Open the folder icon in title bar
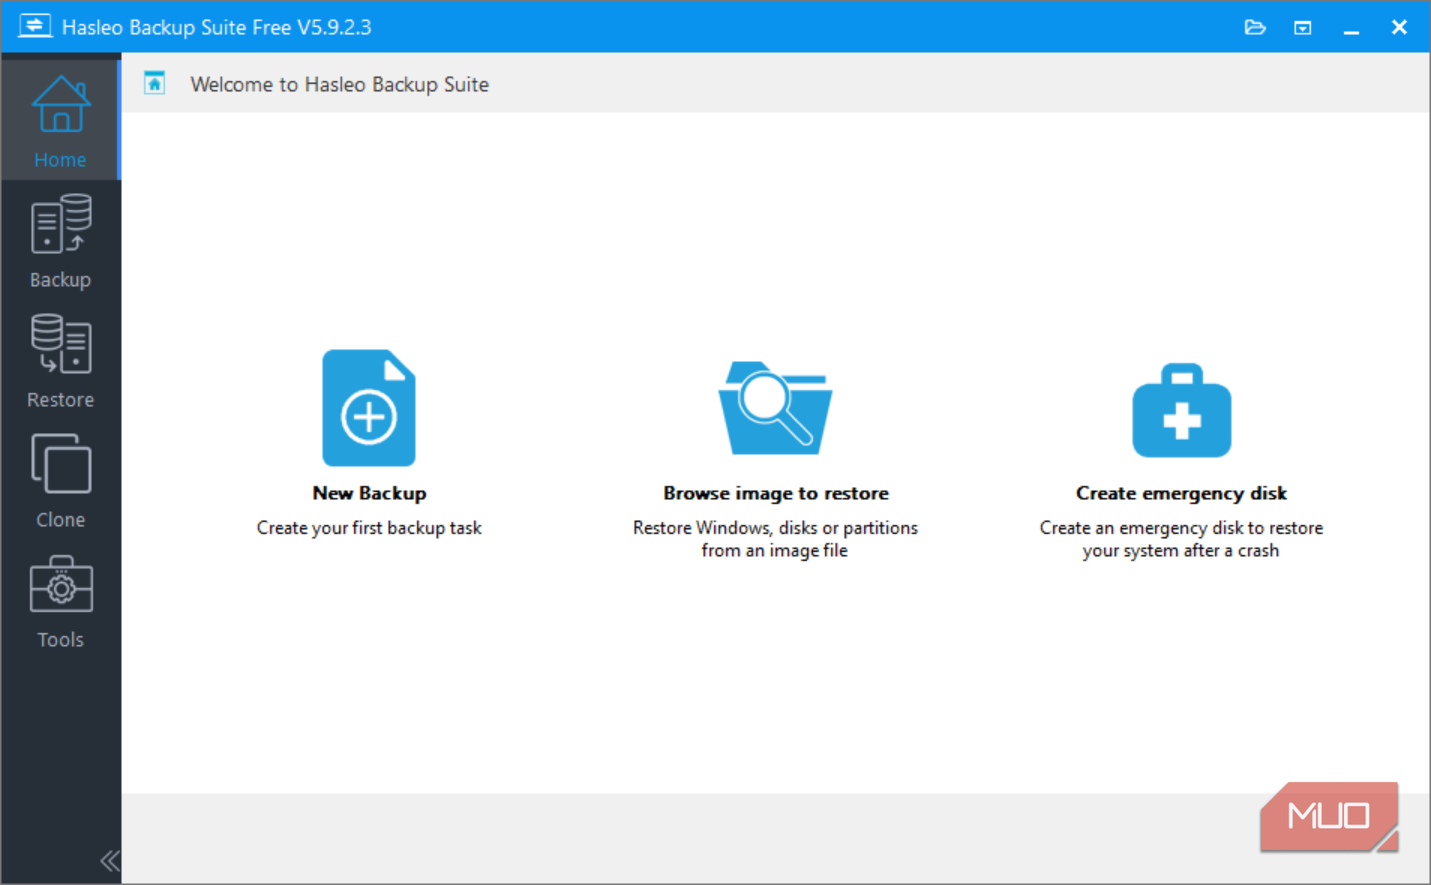Image resolution: width=1431 pixels, height=885 pixels. tap(1255, 27)
